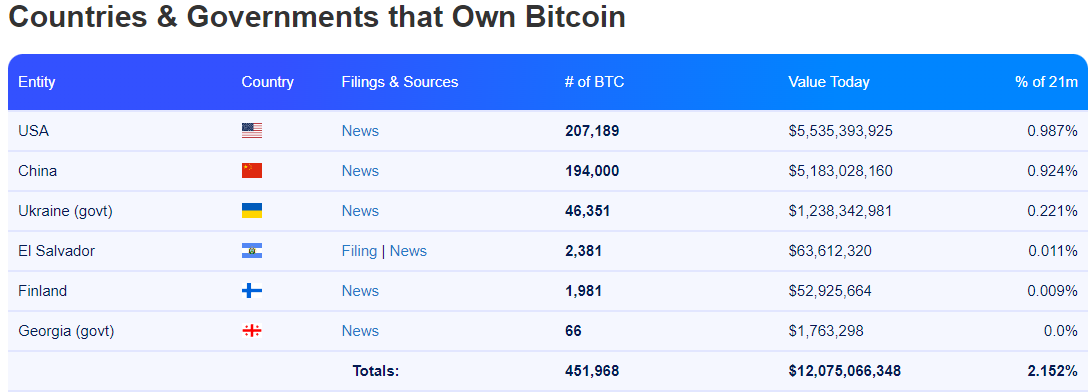Click the Filings & Sources column header
Viewport: 1091px width, 392px height.
pos(399,82)
